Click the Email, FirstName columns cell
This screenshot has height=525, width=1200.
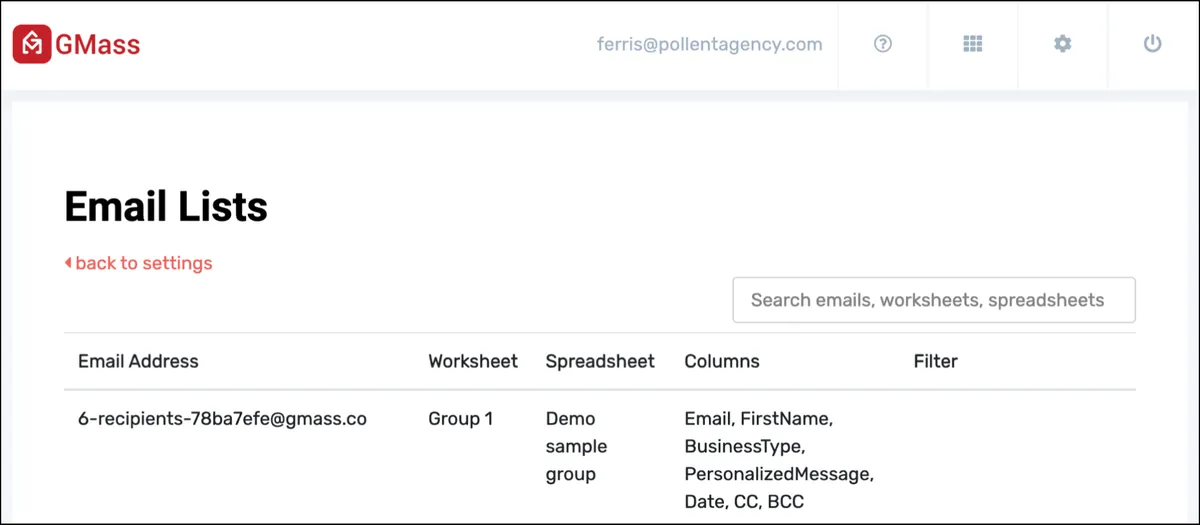click(778, 460)
